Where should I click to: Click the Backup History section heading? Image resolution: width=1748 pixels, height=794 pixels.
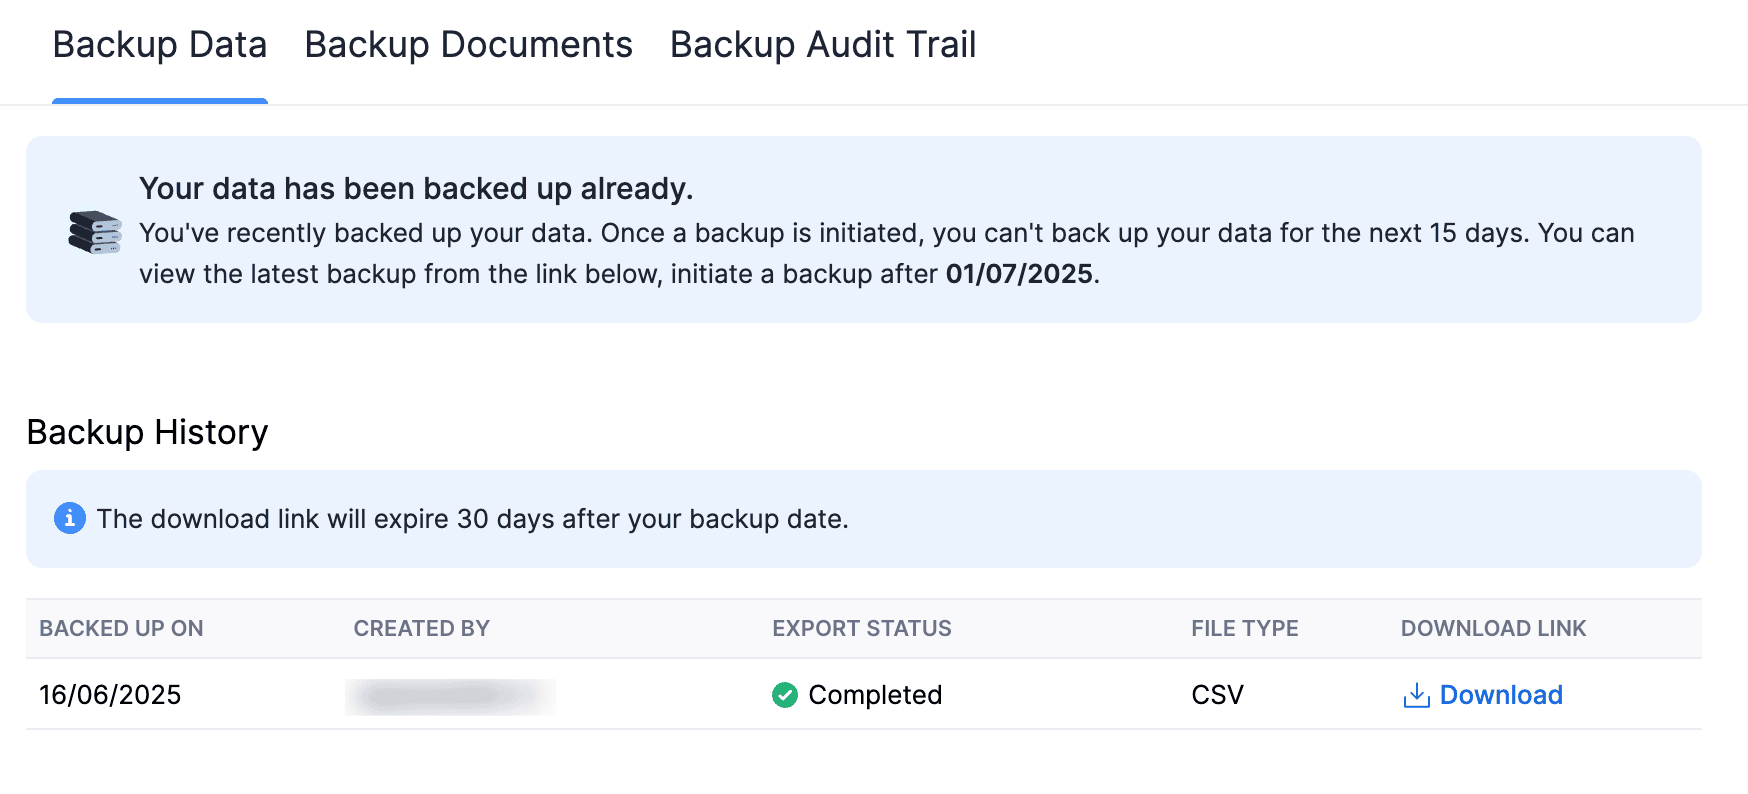point(147,432)
